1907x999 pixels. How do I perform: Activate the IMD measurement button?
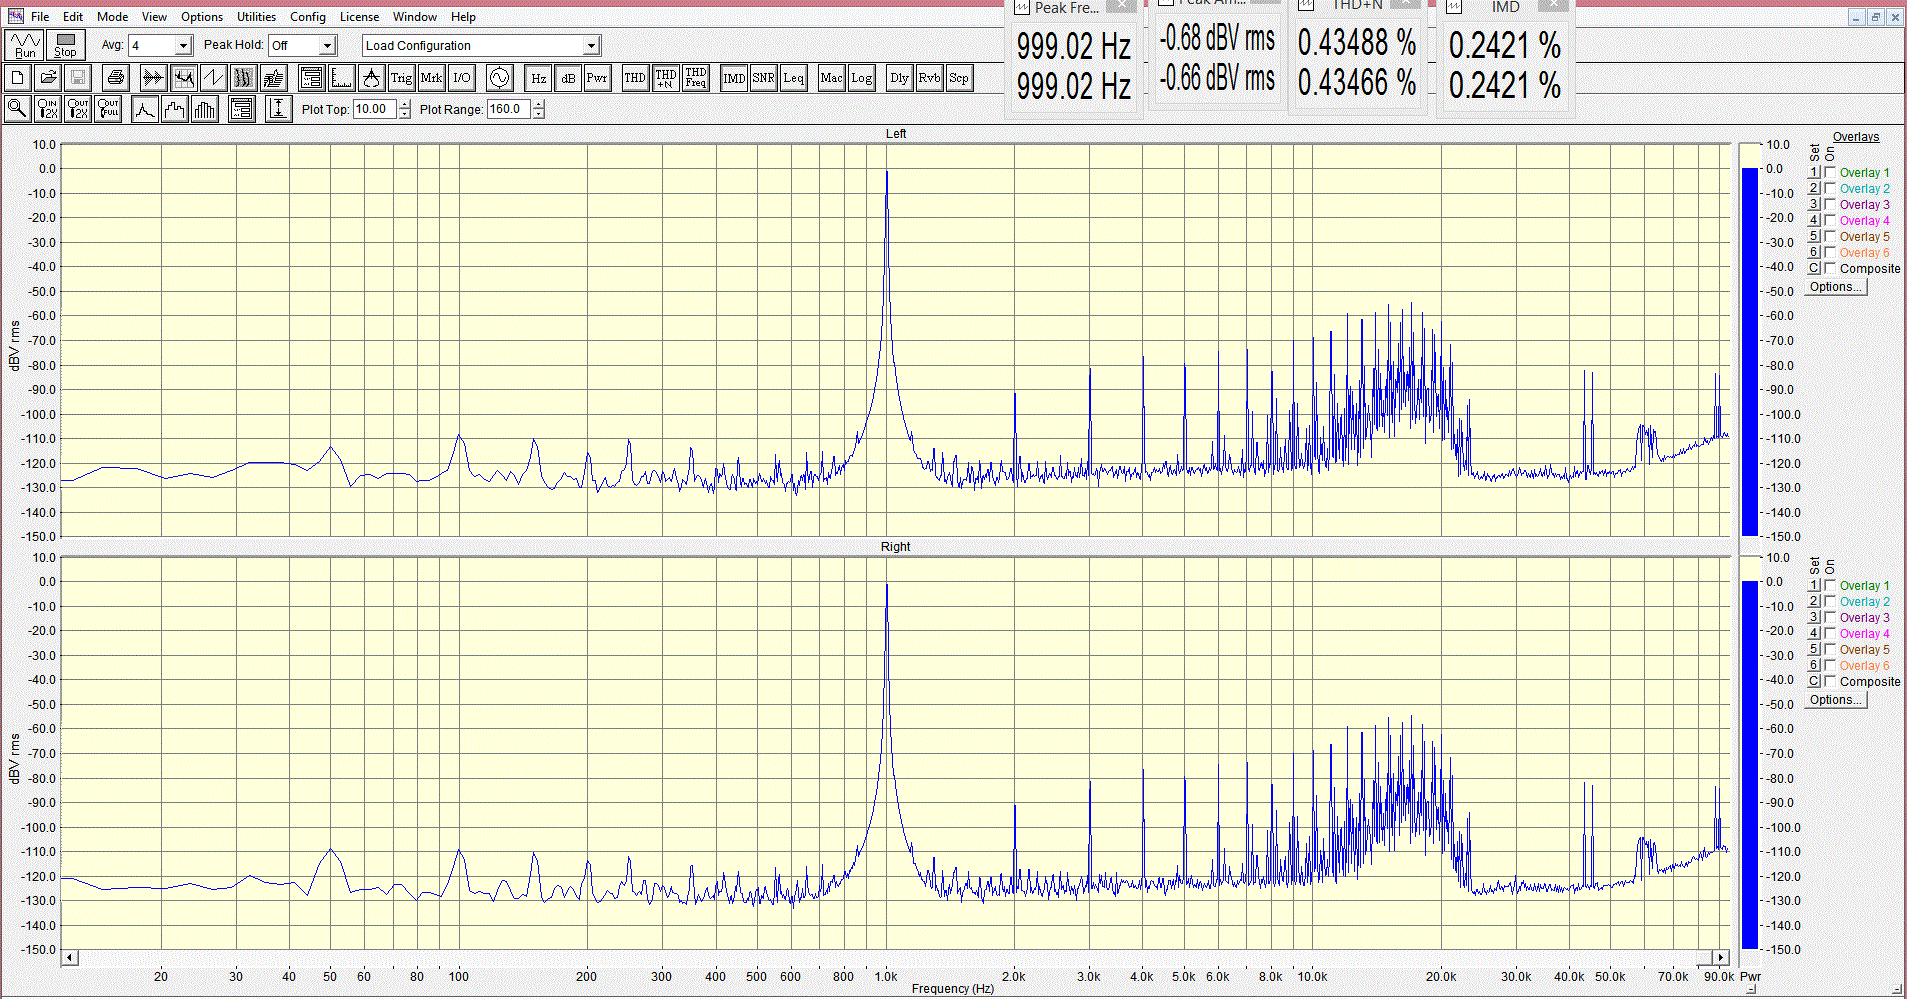734,78
